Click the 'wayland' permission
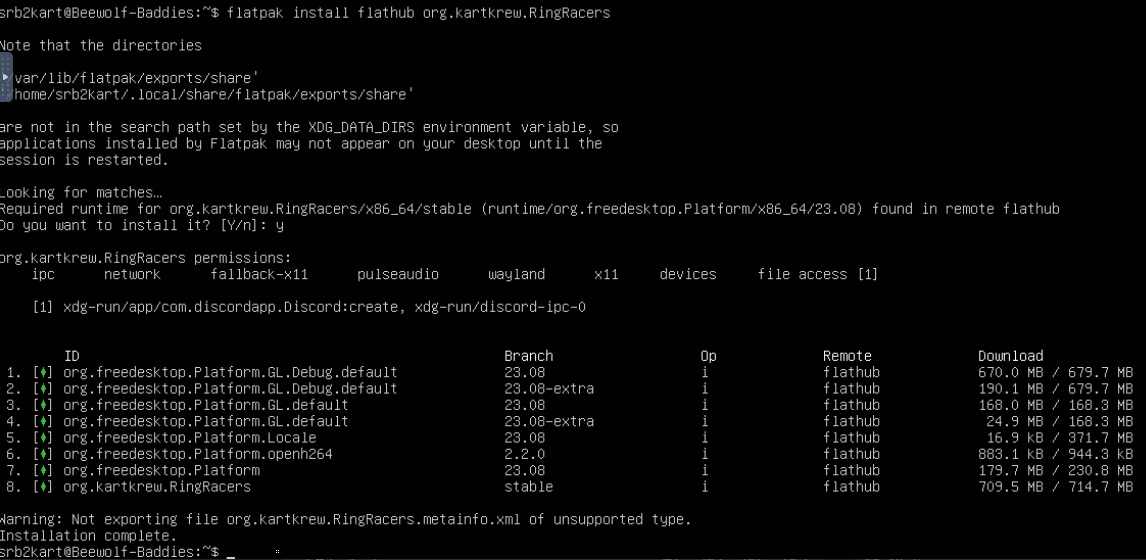The image size is (1146, 560). point(517,274)
